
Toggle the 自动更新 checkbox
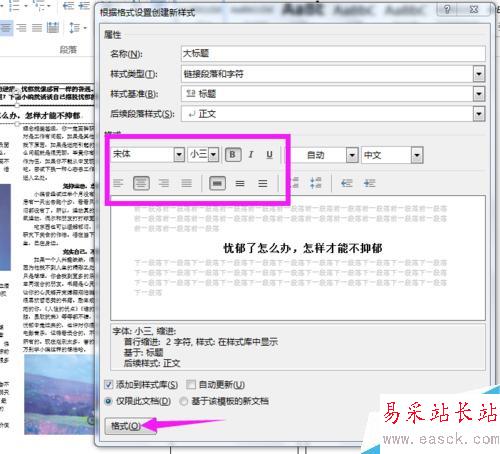tap(191, 385)
